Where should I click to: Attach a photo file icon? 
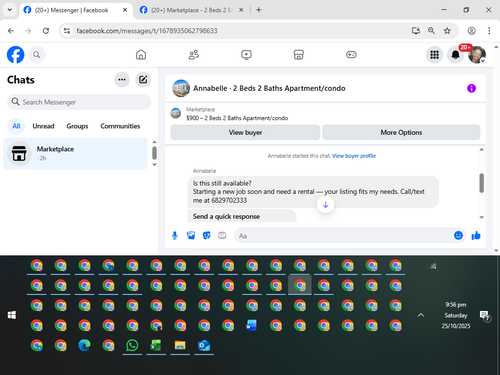(x=191, y=236)
